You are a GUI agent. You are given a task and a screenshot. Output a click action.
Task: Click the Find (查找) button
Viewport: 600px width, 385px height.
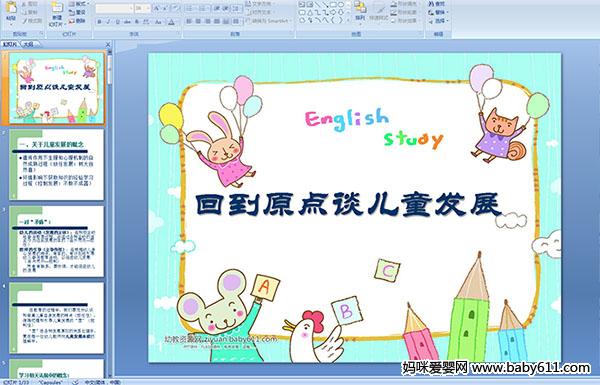tap(437, 4)
